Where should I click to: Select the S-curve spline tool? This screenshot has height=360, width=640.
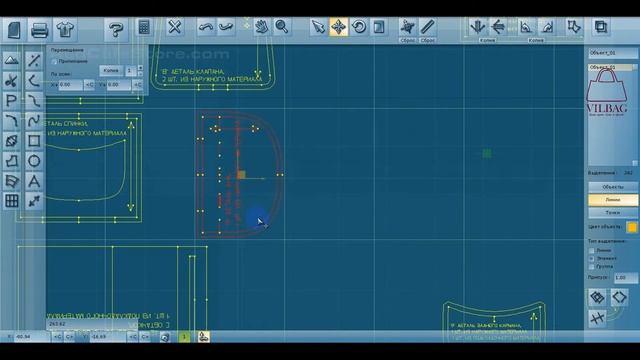click(34, 121)
